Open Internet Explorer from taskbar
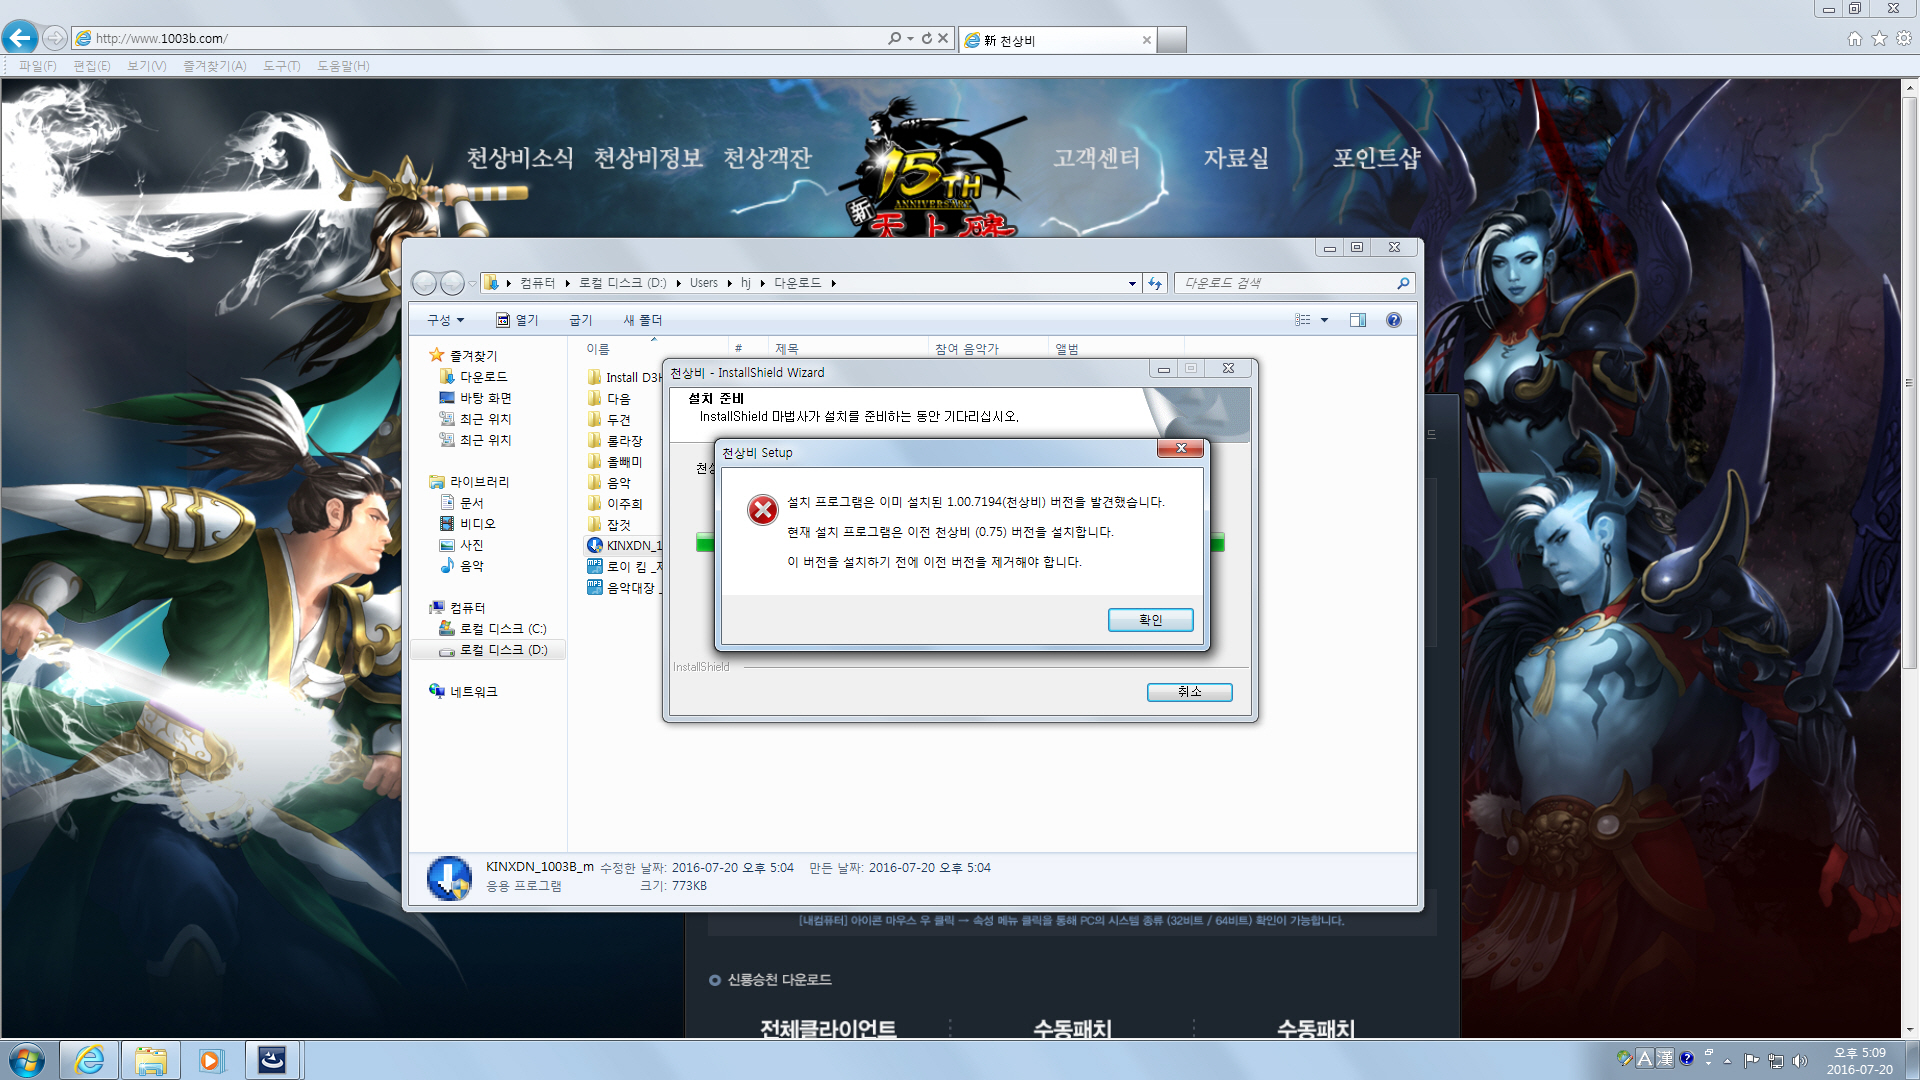This screenshot has width=1920, height=1080. (x=89, y=1060)
